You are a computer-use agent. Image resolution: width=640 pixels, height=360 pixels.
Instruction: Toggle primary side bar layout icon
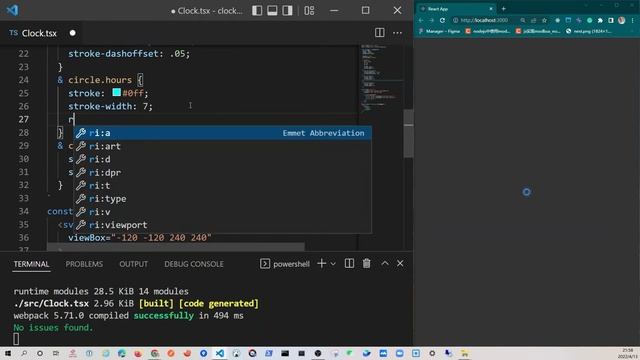(257, 10)
